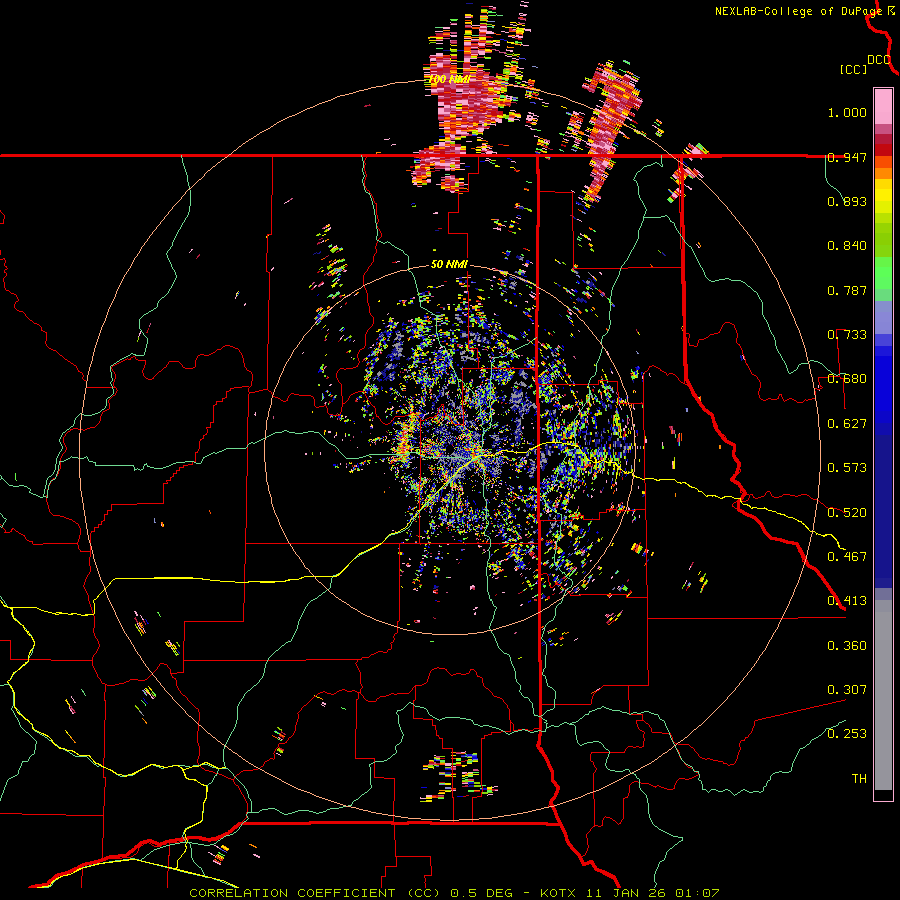Screen dimensions: 900x900
Task: Click the [CC] legend unit label
Action: (853, 69)
